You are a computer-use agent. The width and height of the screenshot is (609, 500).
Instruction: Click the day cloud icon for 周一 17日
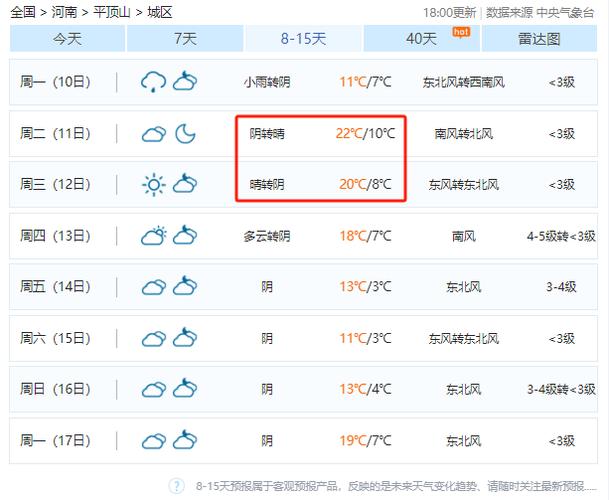click(x=154, y=441)
